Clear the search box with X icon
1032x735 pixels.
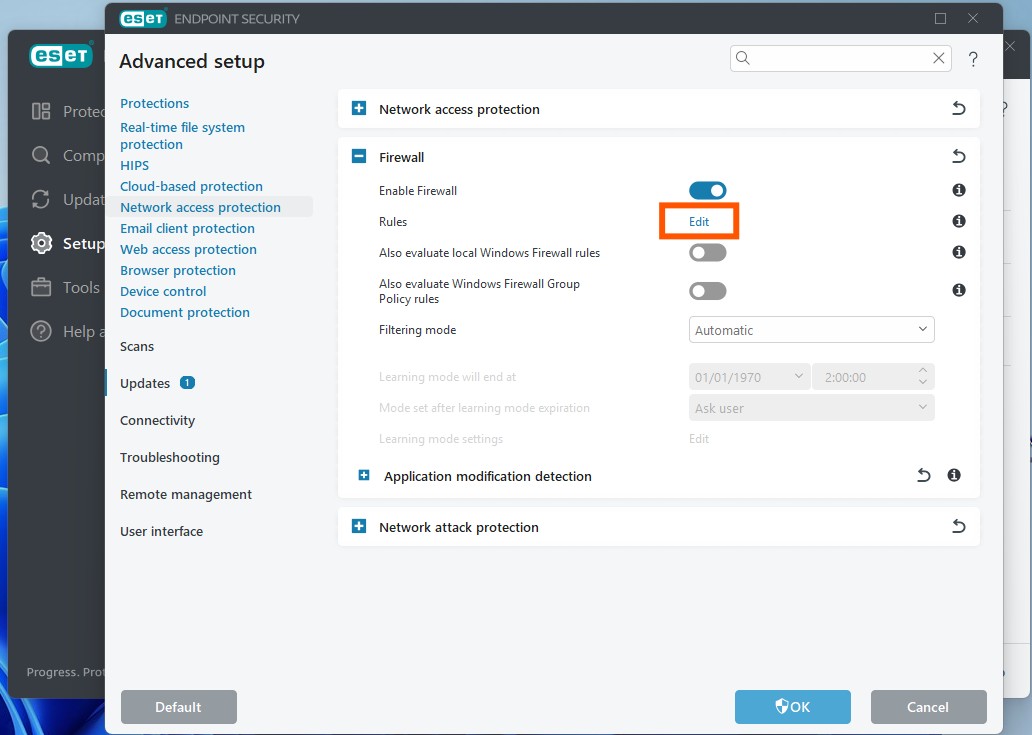pyautogui.click(x=938, y=58)
